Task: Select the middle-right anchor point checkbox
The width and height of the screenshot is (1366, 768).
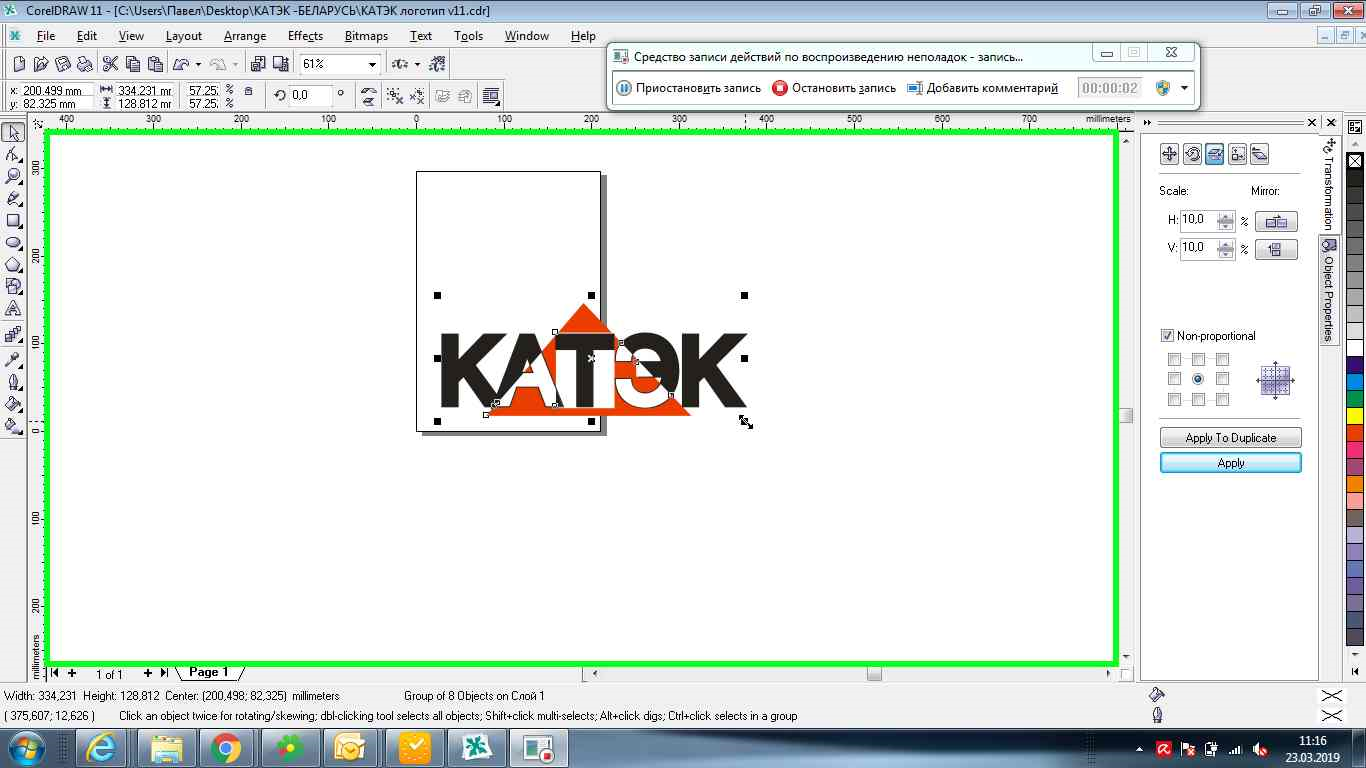Action: 1222,379
